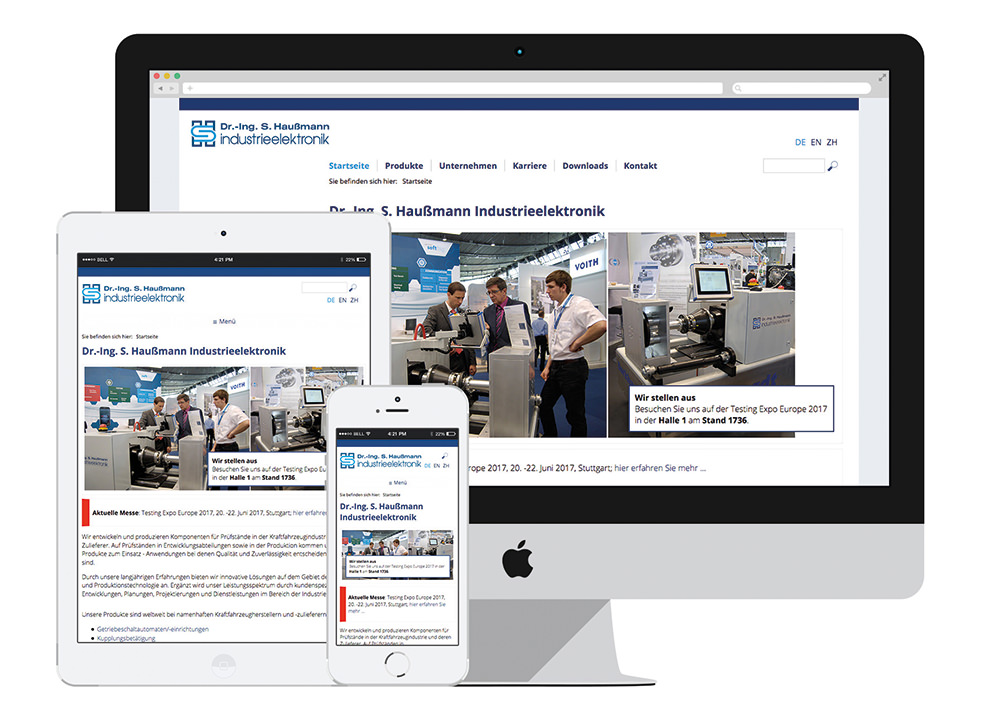
Task: Switch the desktop site language to ZH
Action: (x=832, y=142)
